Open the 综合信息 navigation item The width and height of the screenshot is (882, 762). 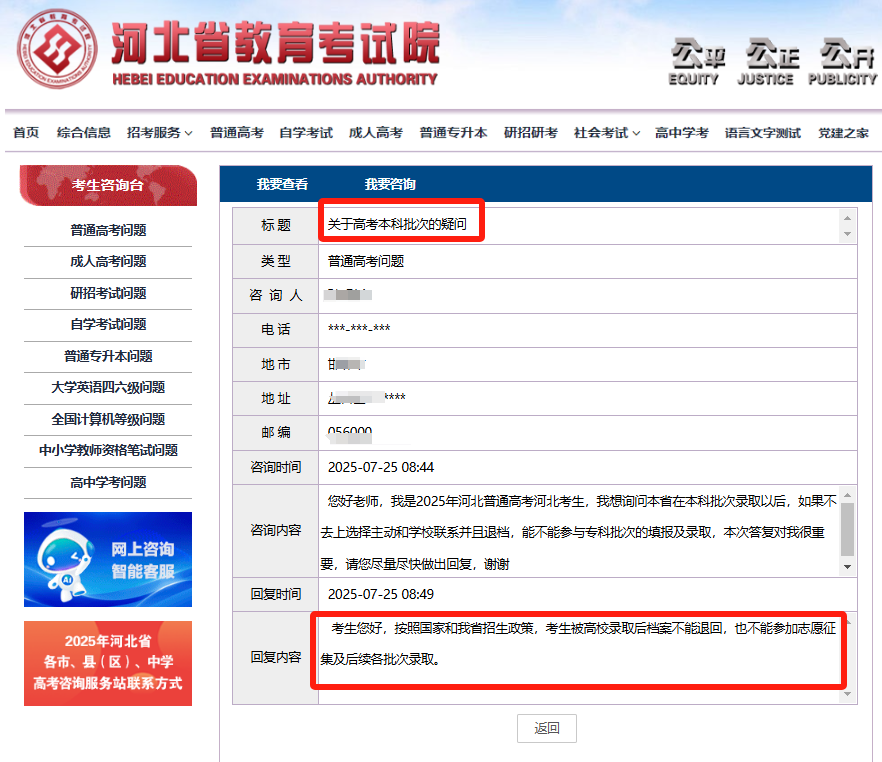point(84,133)
